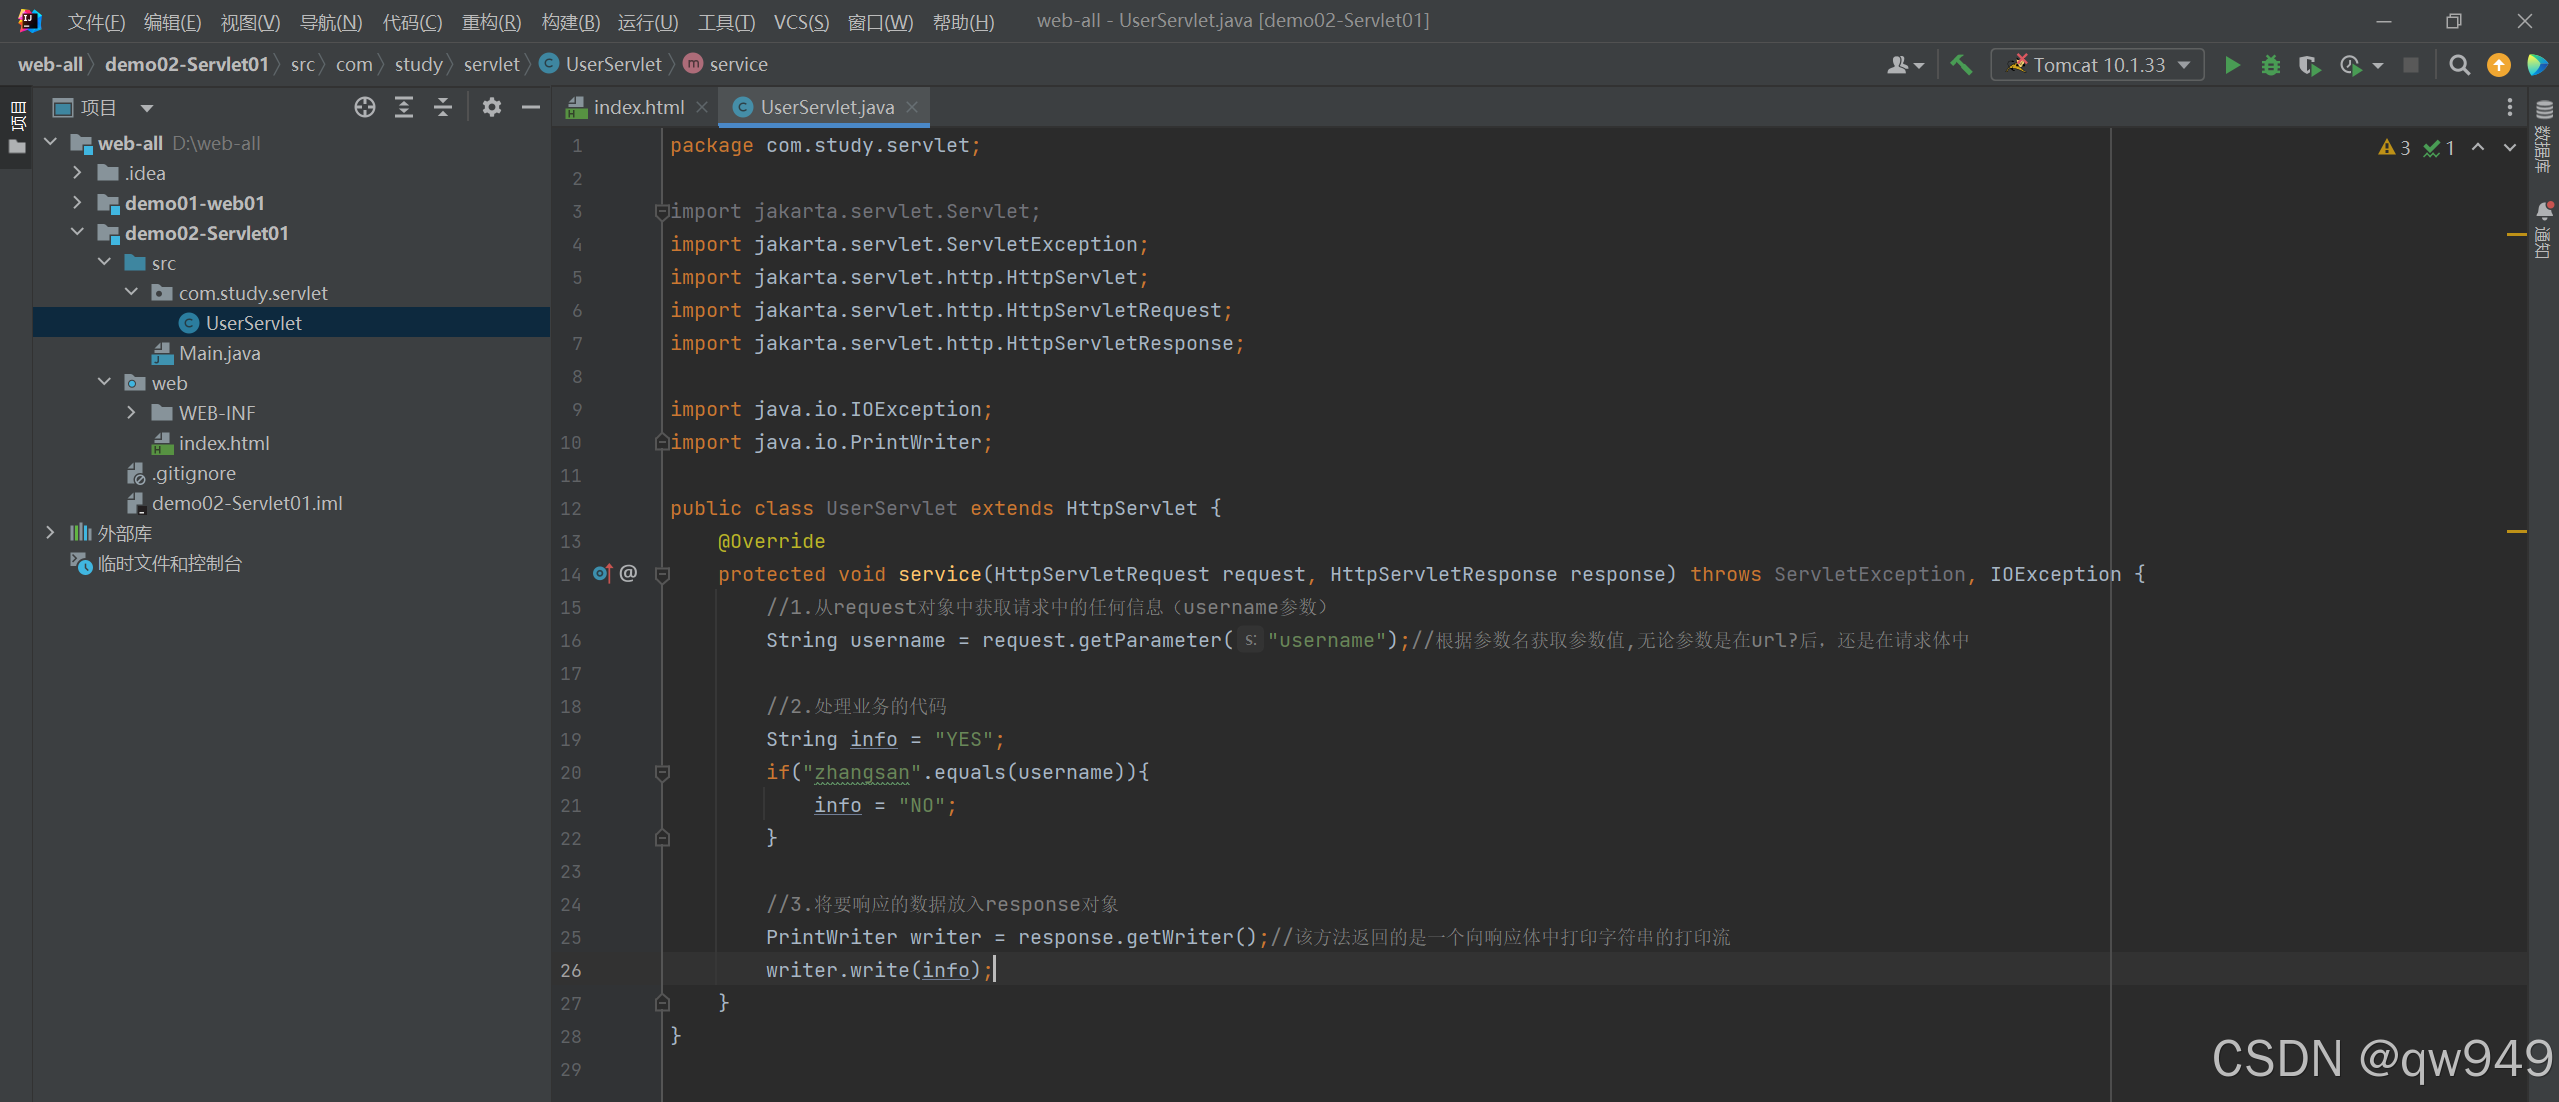Click the study breadcrumb in the navigation bar

click(419, 63)
